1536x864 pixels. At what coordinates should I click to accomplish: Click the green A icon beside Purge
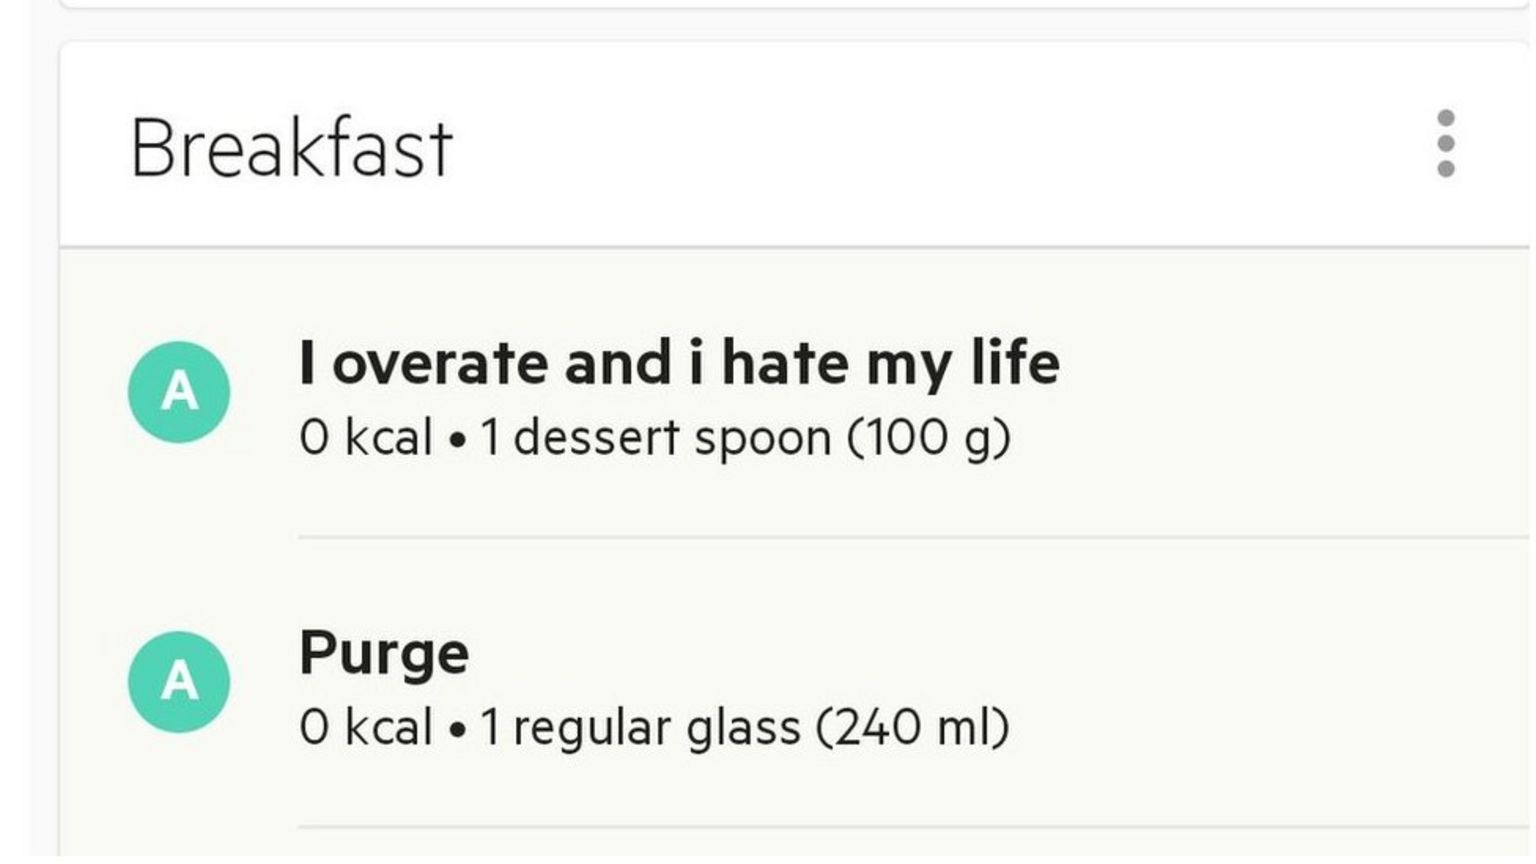pos(179,682)
